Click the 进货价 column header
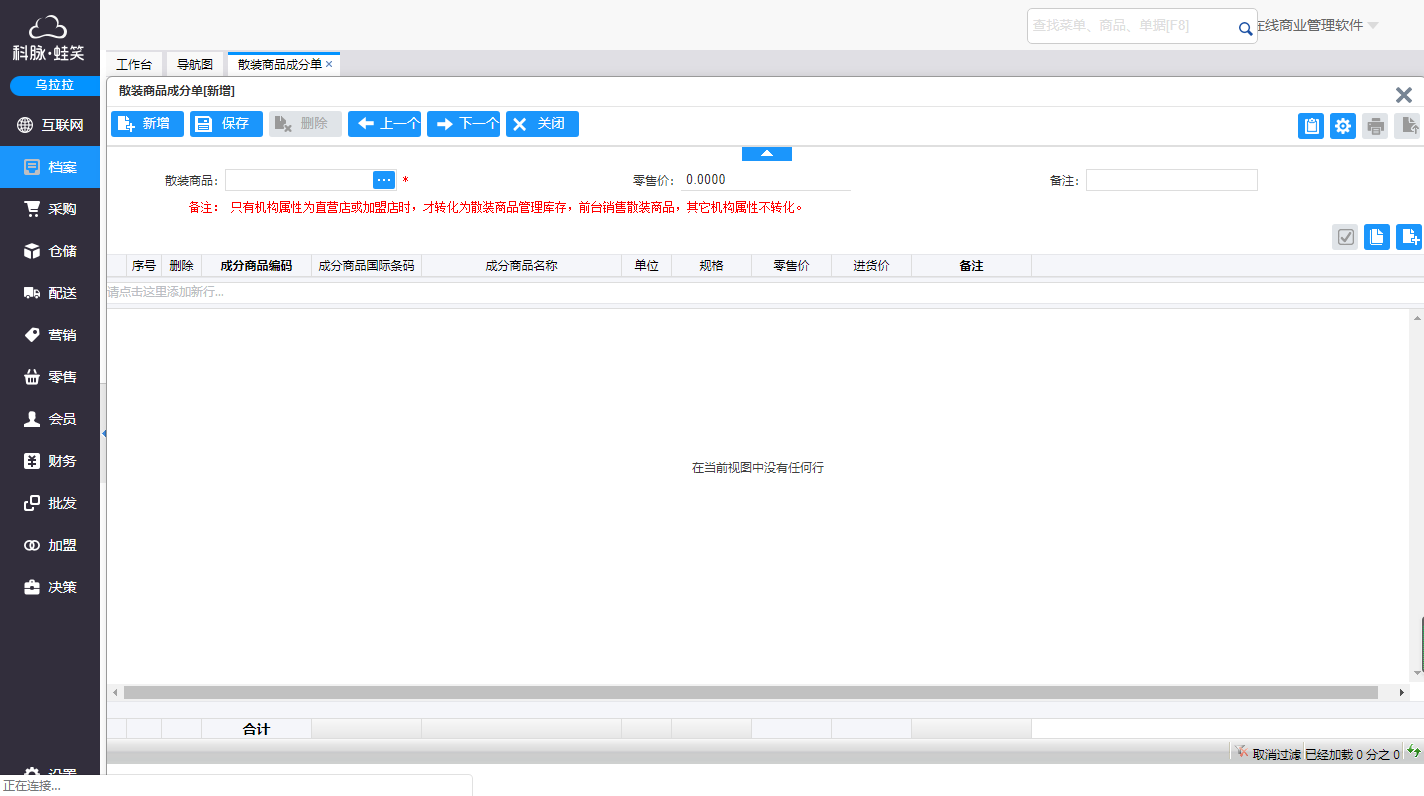The image size is (1424, 796). click(x=871, y=266)
